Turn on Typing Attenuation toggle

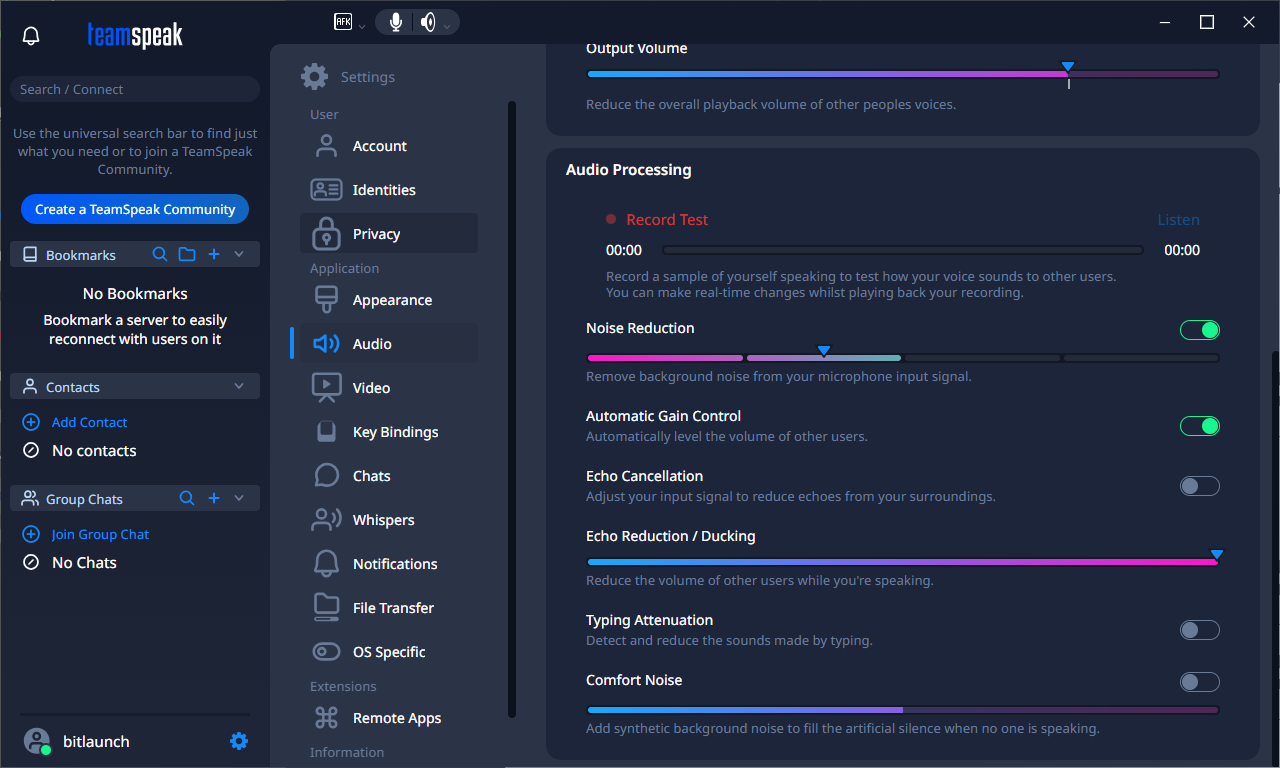(x=1199, y=630)
